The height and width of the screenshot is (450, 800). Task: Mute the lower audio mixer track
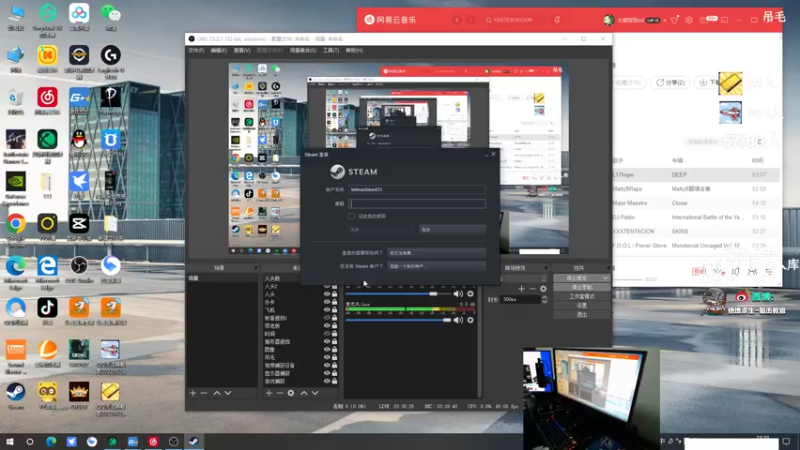458,320
